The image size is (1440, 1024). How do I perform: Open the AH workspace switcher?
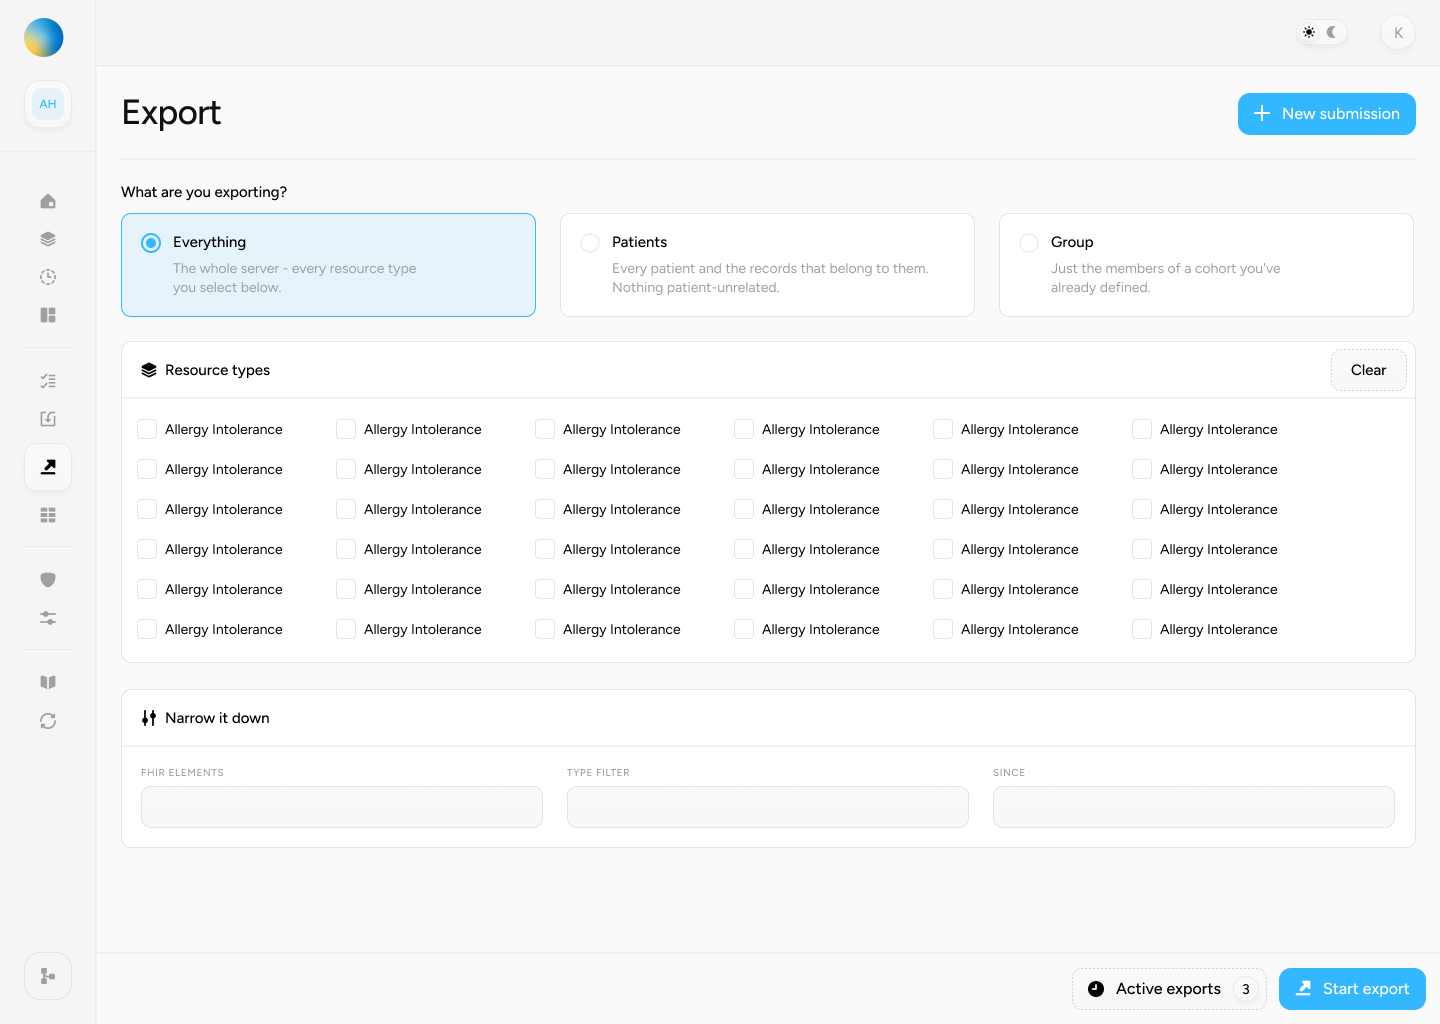click(x=48, y=104)
